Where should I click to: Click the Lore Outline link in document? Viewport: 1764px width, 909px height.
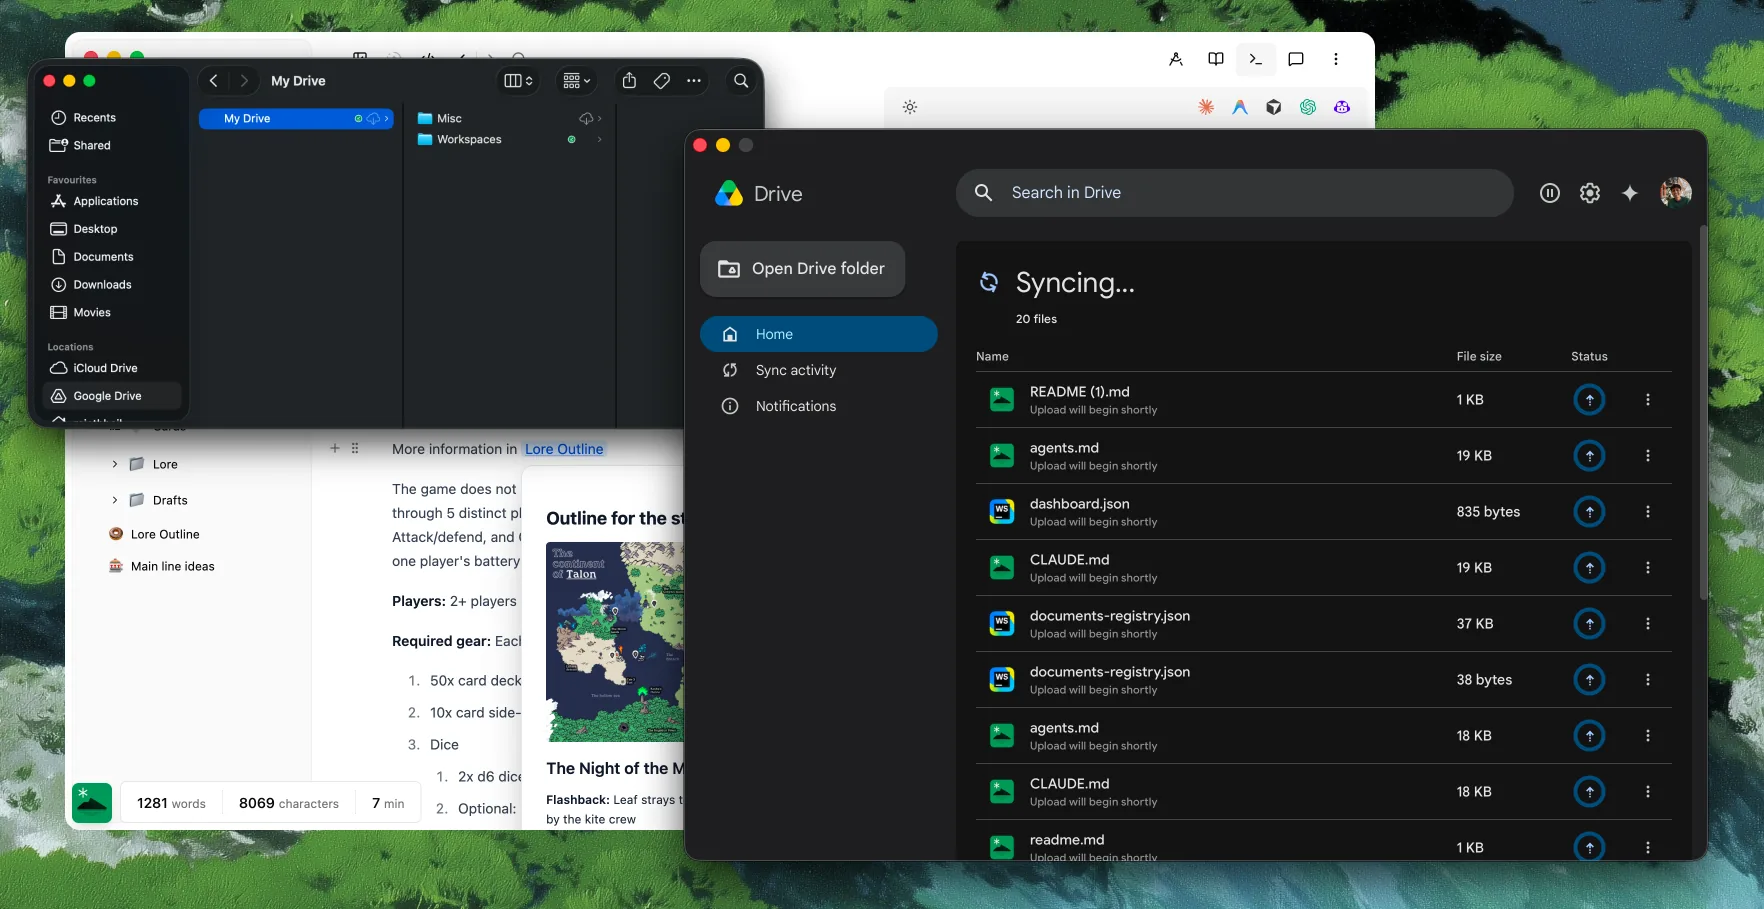coord(564,450)
